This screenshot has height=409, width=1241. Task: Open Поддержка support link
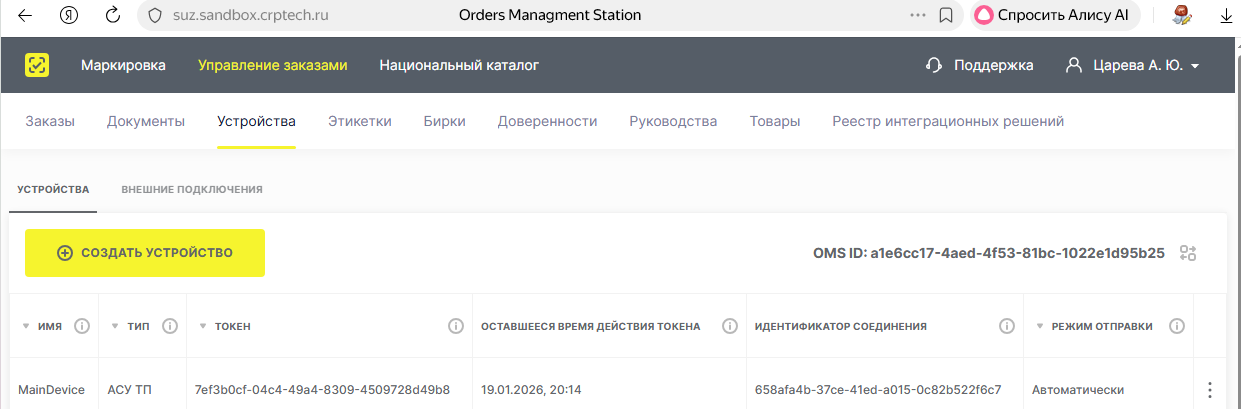(x=980, y=65)
